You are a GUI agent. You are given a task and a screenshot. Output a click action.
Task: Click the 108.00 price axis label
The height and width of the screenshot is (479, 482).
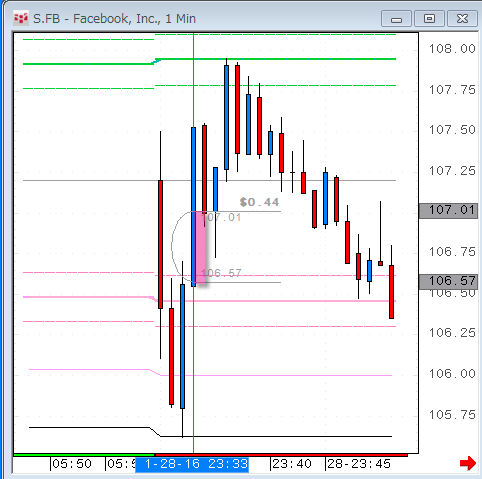pos(452,49)
